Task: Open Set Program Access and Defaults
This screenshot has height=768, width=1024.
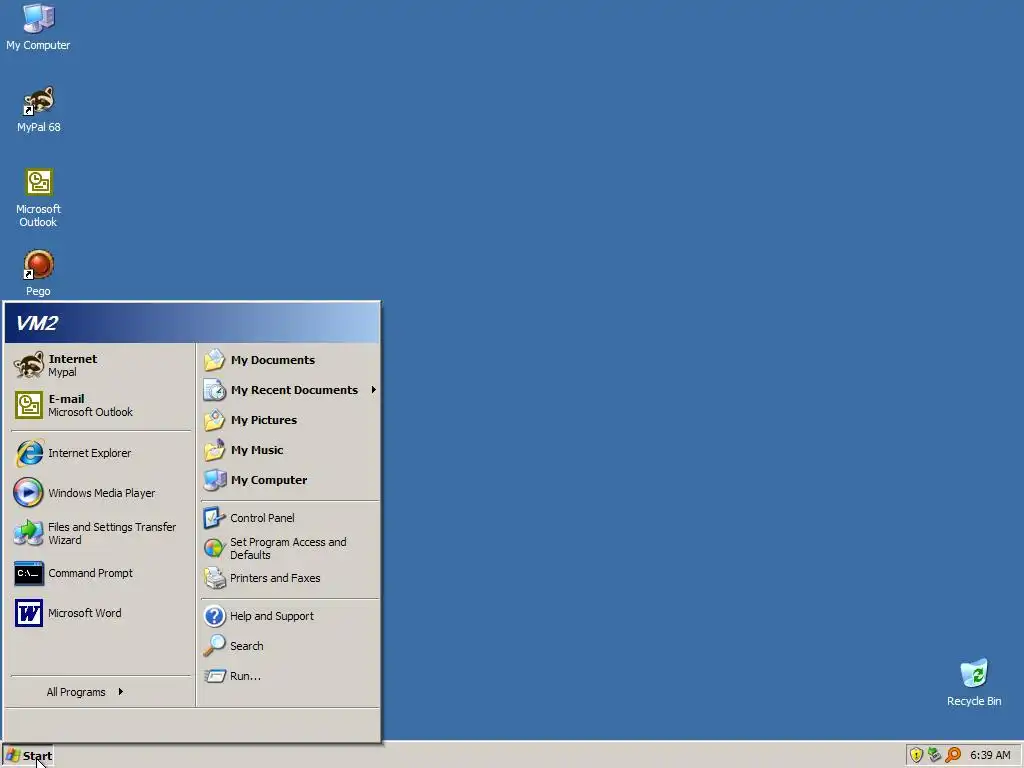Action: coord(290,548)
